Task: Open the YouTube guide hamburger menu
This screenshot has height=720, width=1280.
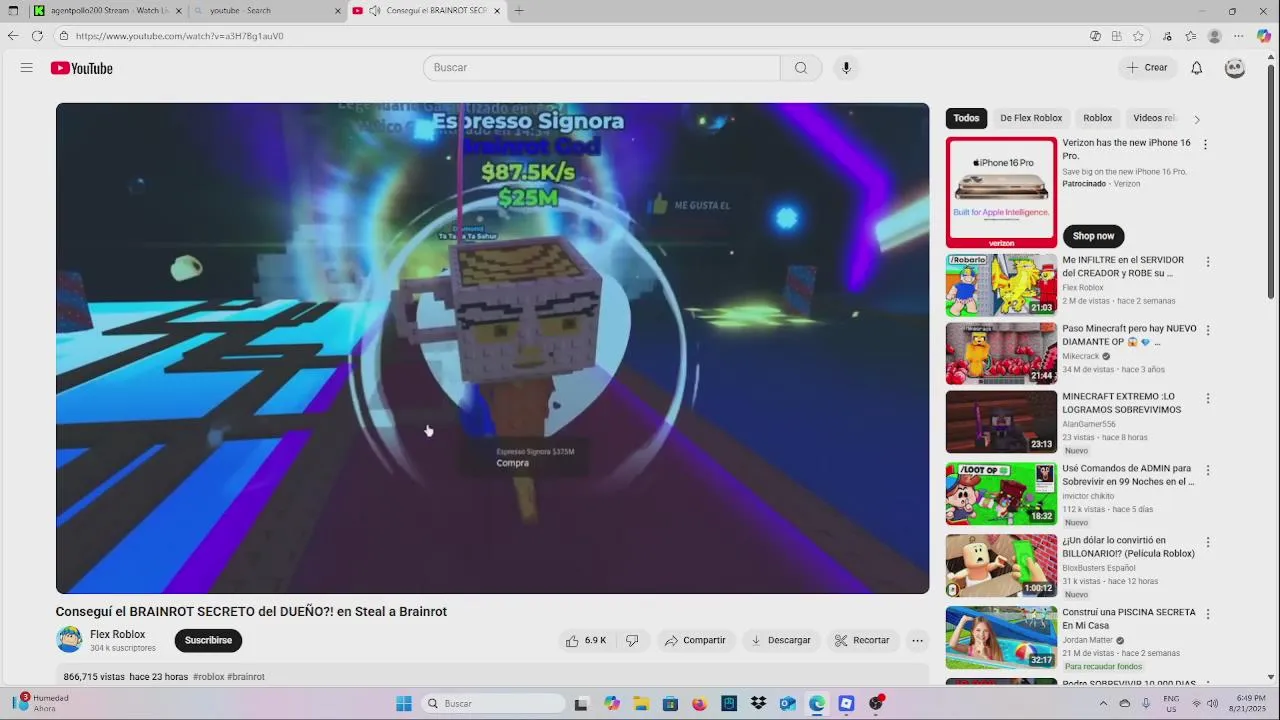Action: click(27, 68)
